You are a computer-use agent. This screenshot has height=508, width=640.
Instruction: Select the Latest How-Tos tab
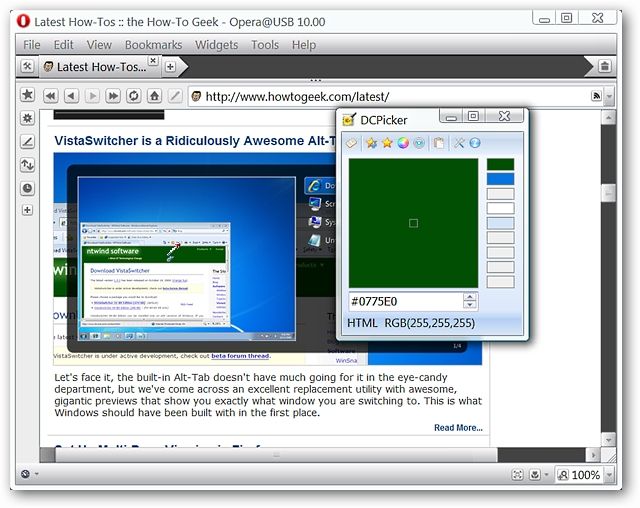point(98,67)
